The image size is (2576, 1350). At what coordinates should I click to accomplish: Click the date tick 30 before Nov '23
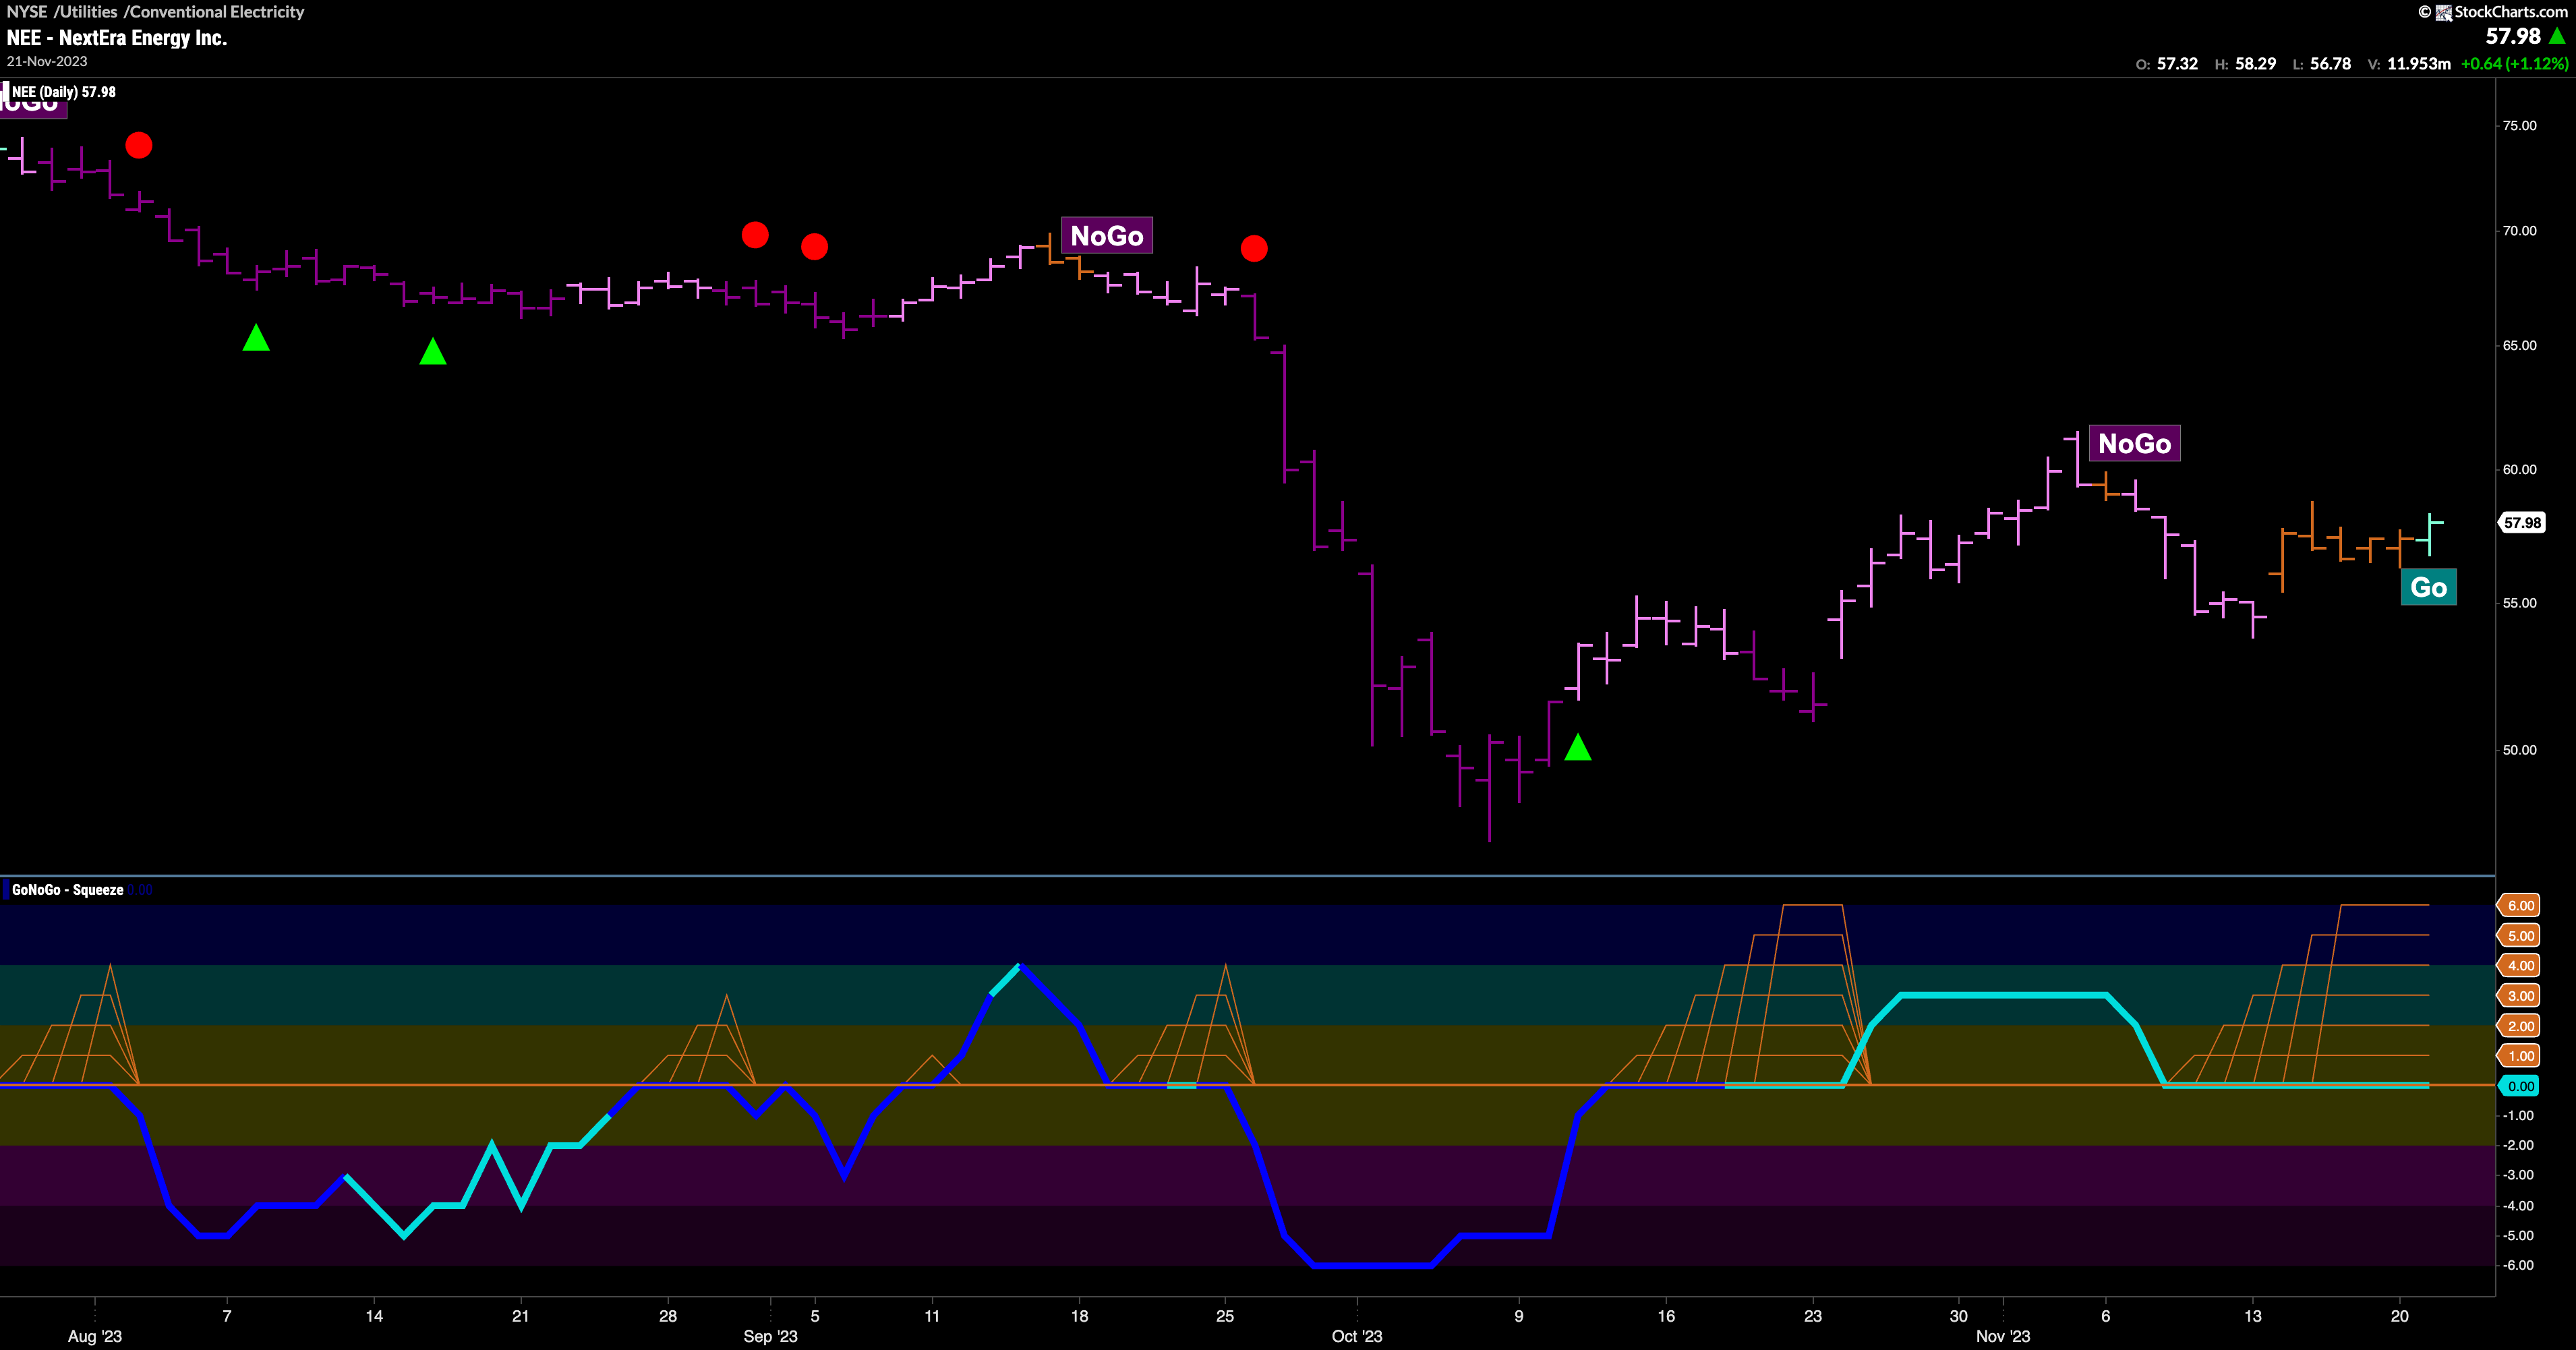pyautogui.click(x=1959, y=1316)
